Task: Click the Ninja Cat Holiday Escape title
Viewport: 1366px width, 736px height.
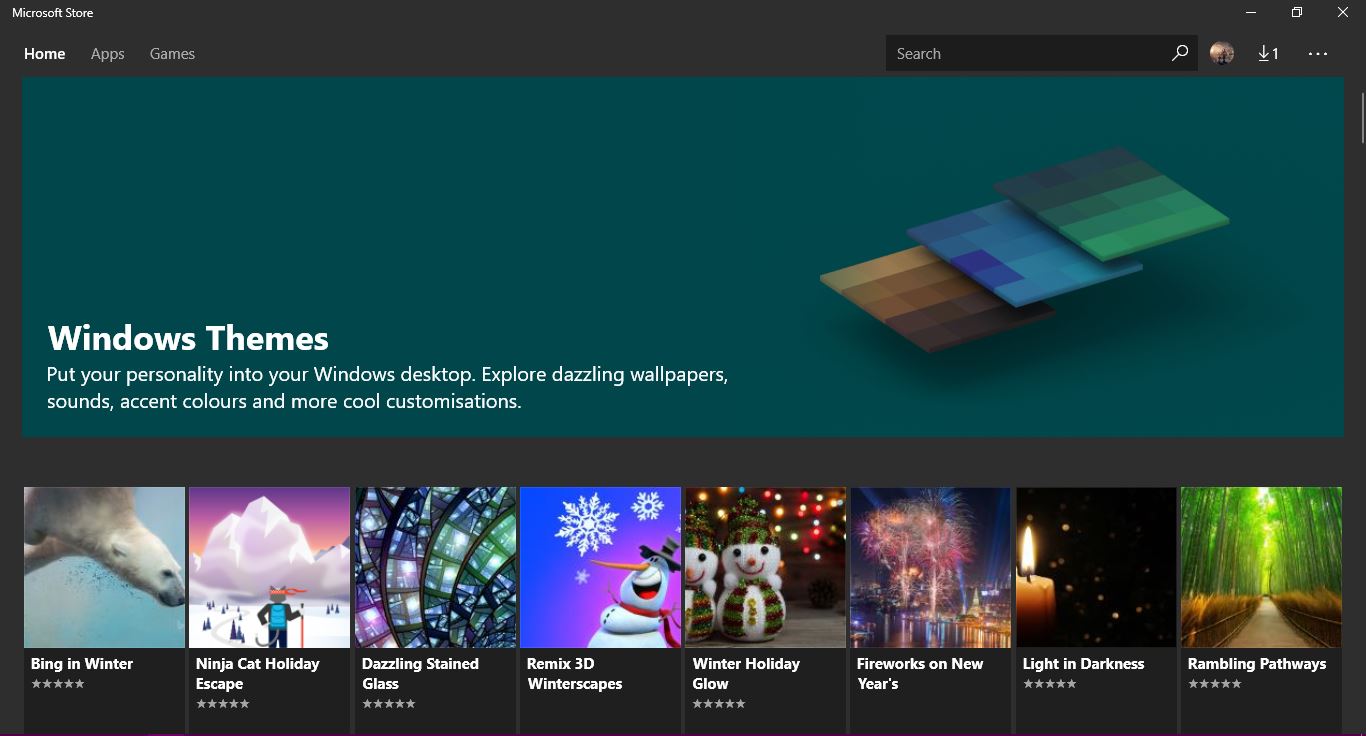Action: (257, 674)
